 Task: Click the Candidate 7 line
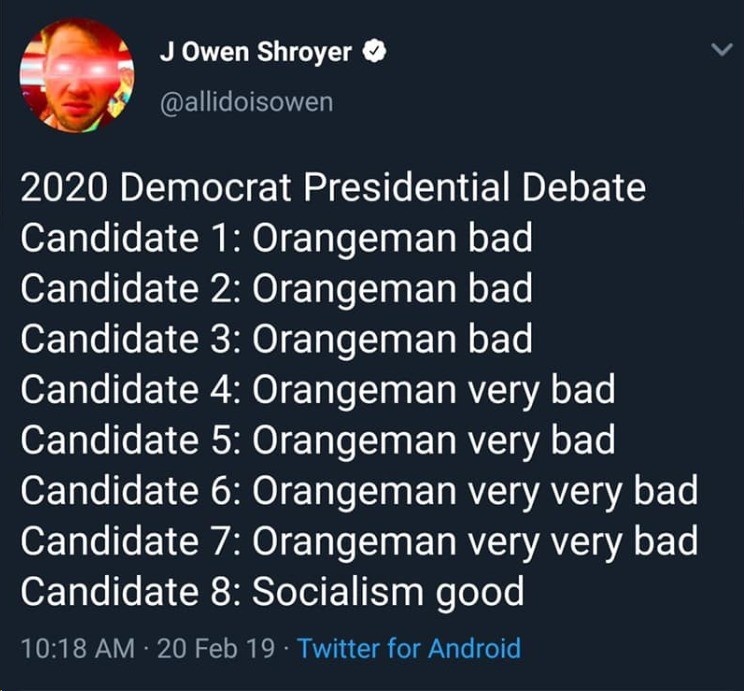(359, 542)
